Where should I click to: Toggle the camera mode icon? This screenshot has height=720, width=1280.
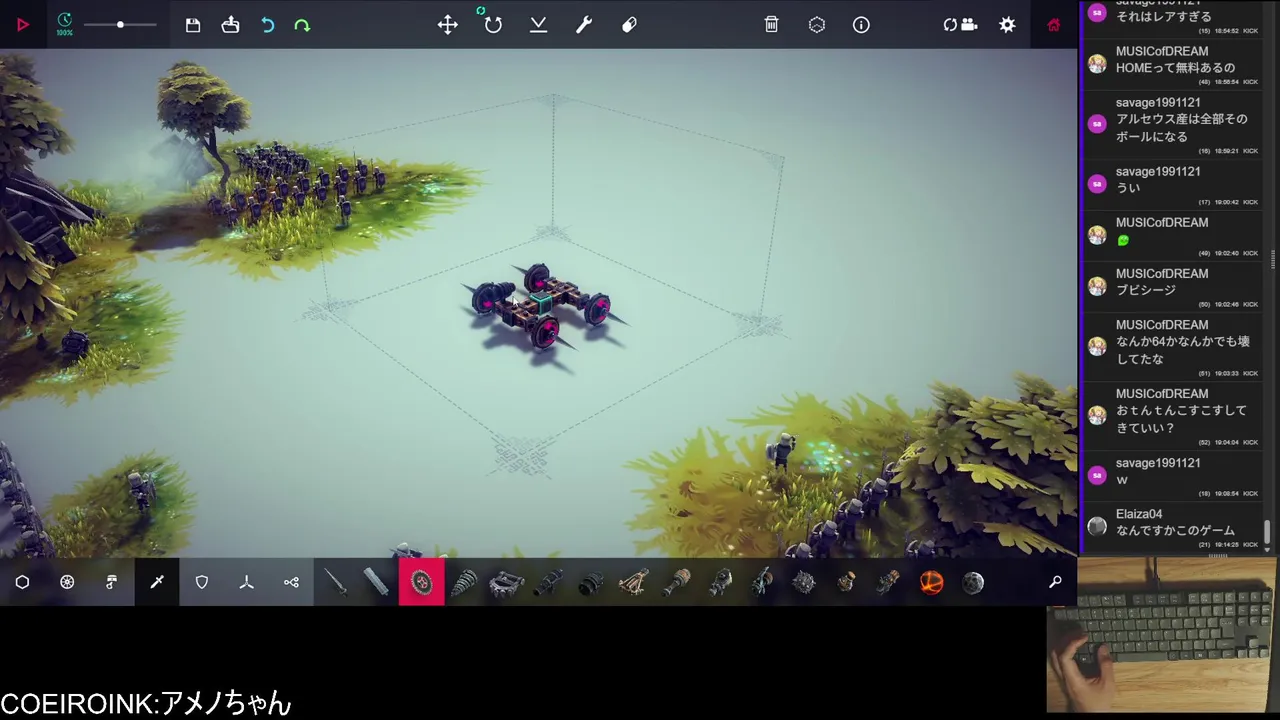960,25
